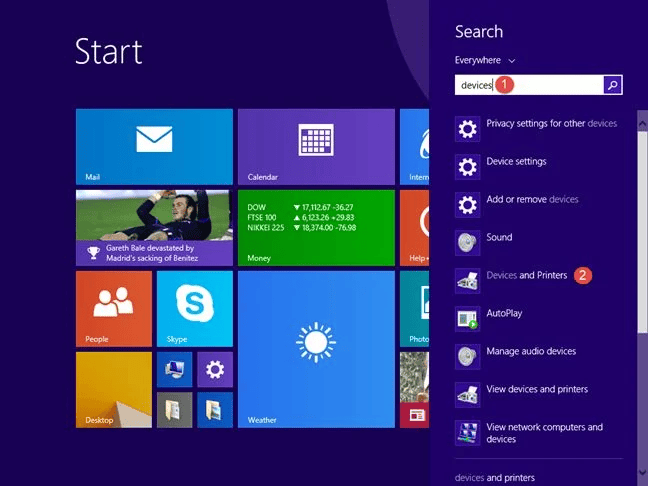Open the This PC small tile
The height and width of the screenshot is (486, 648).
tap(174, 369)
